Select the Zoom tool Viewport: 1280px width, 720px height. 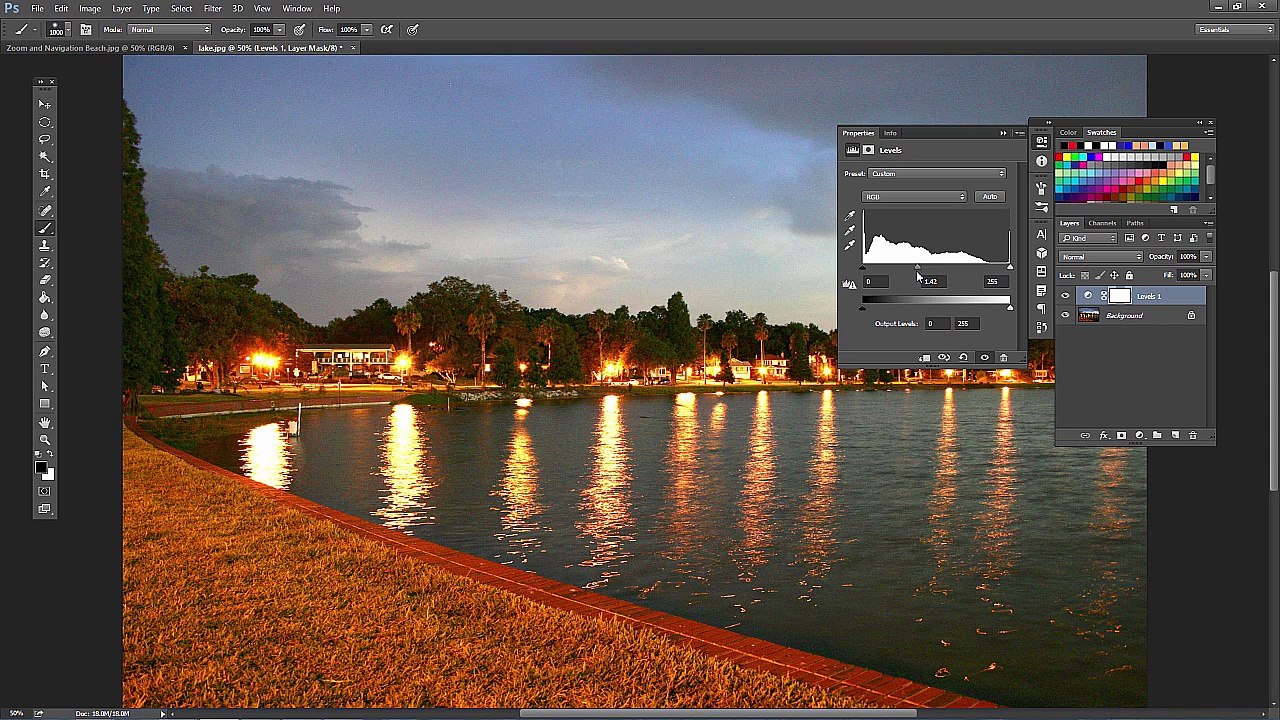click(45, 440)
